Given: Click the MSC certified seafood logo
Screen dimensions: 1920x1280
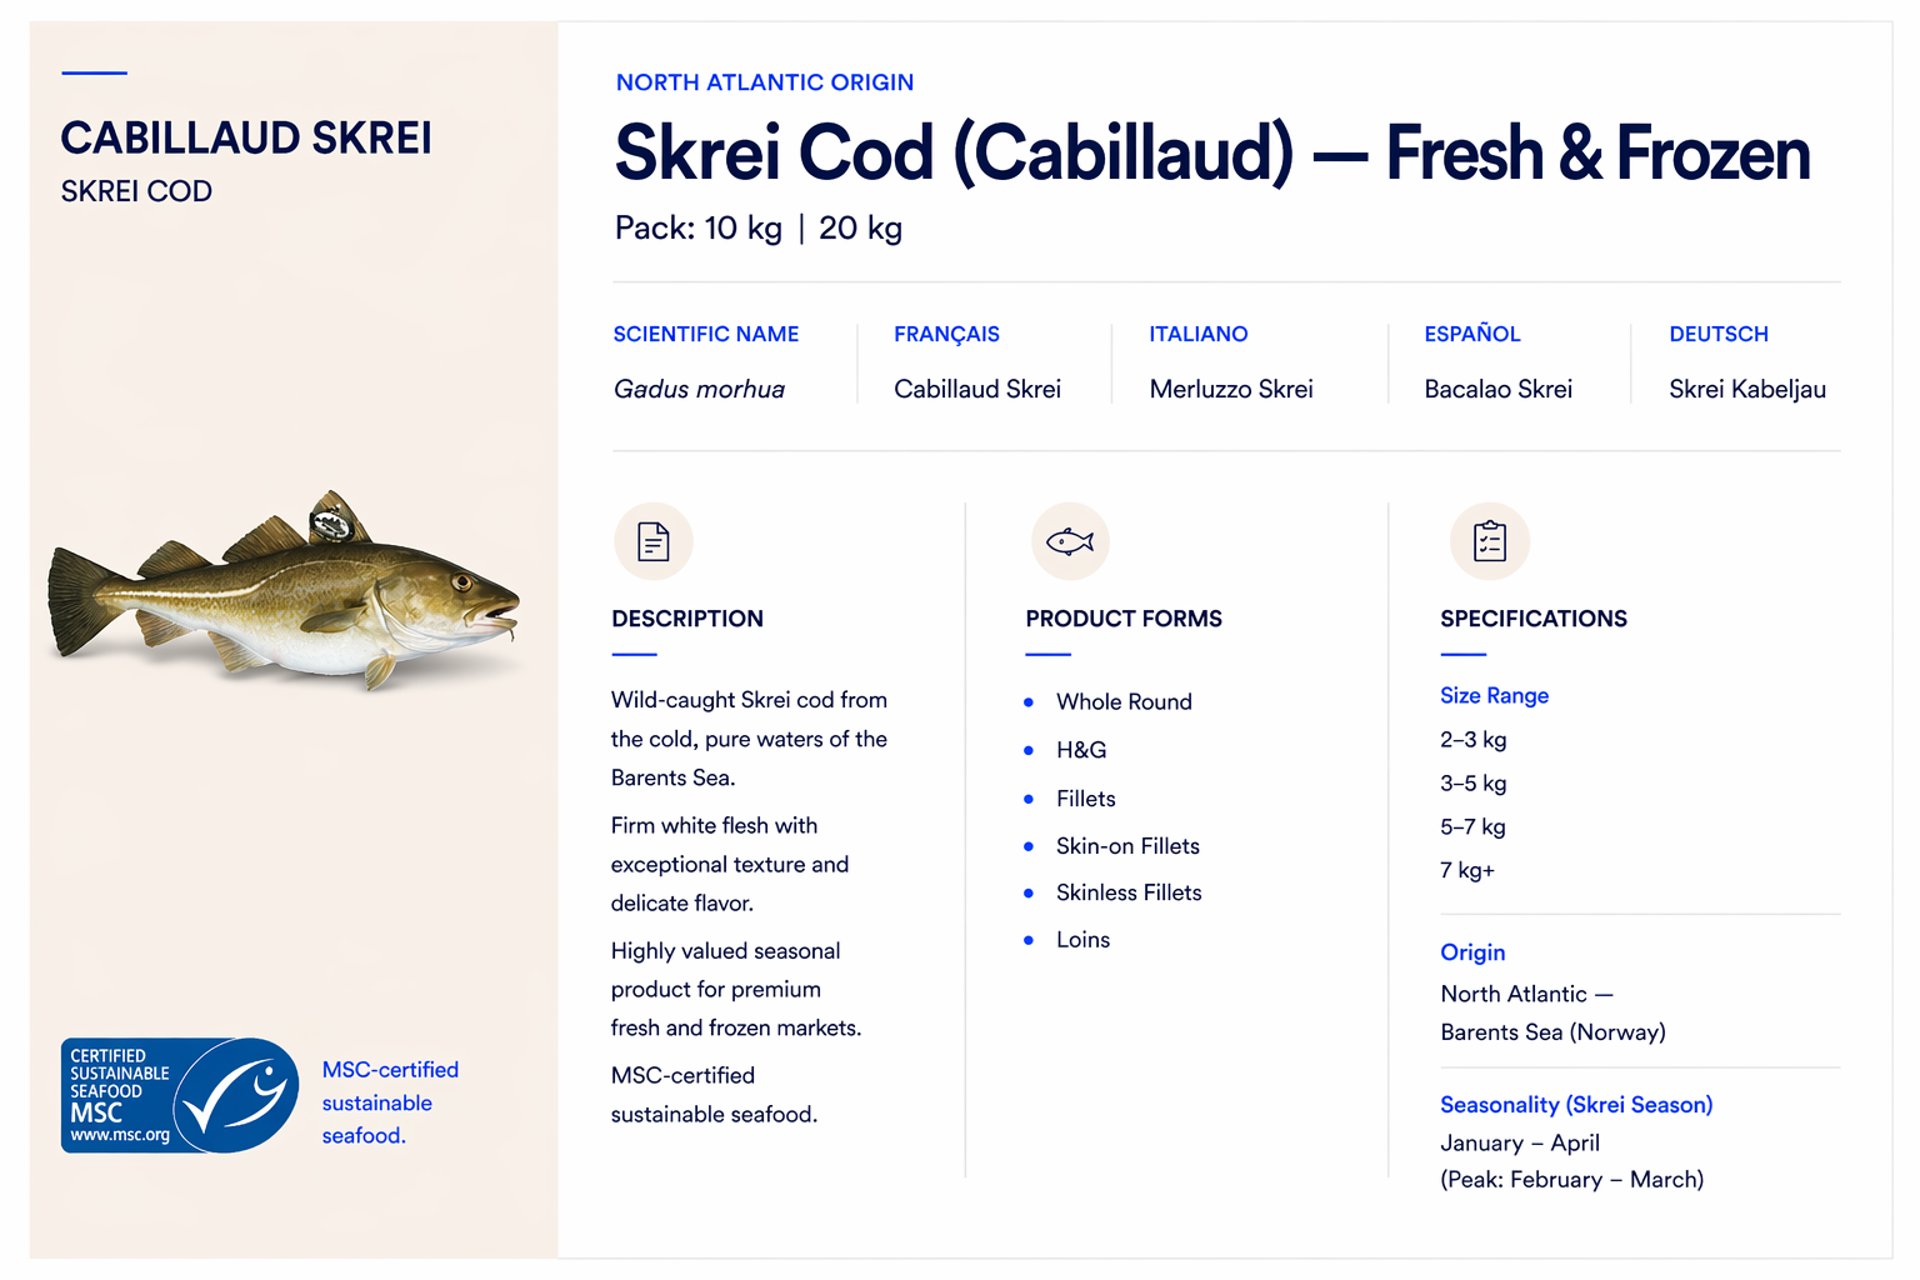Looking at the screenshot, I should coord(180,1095).
